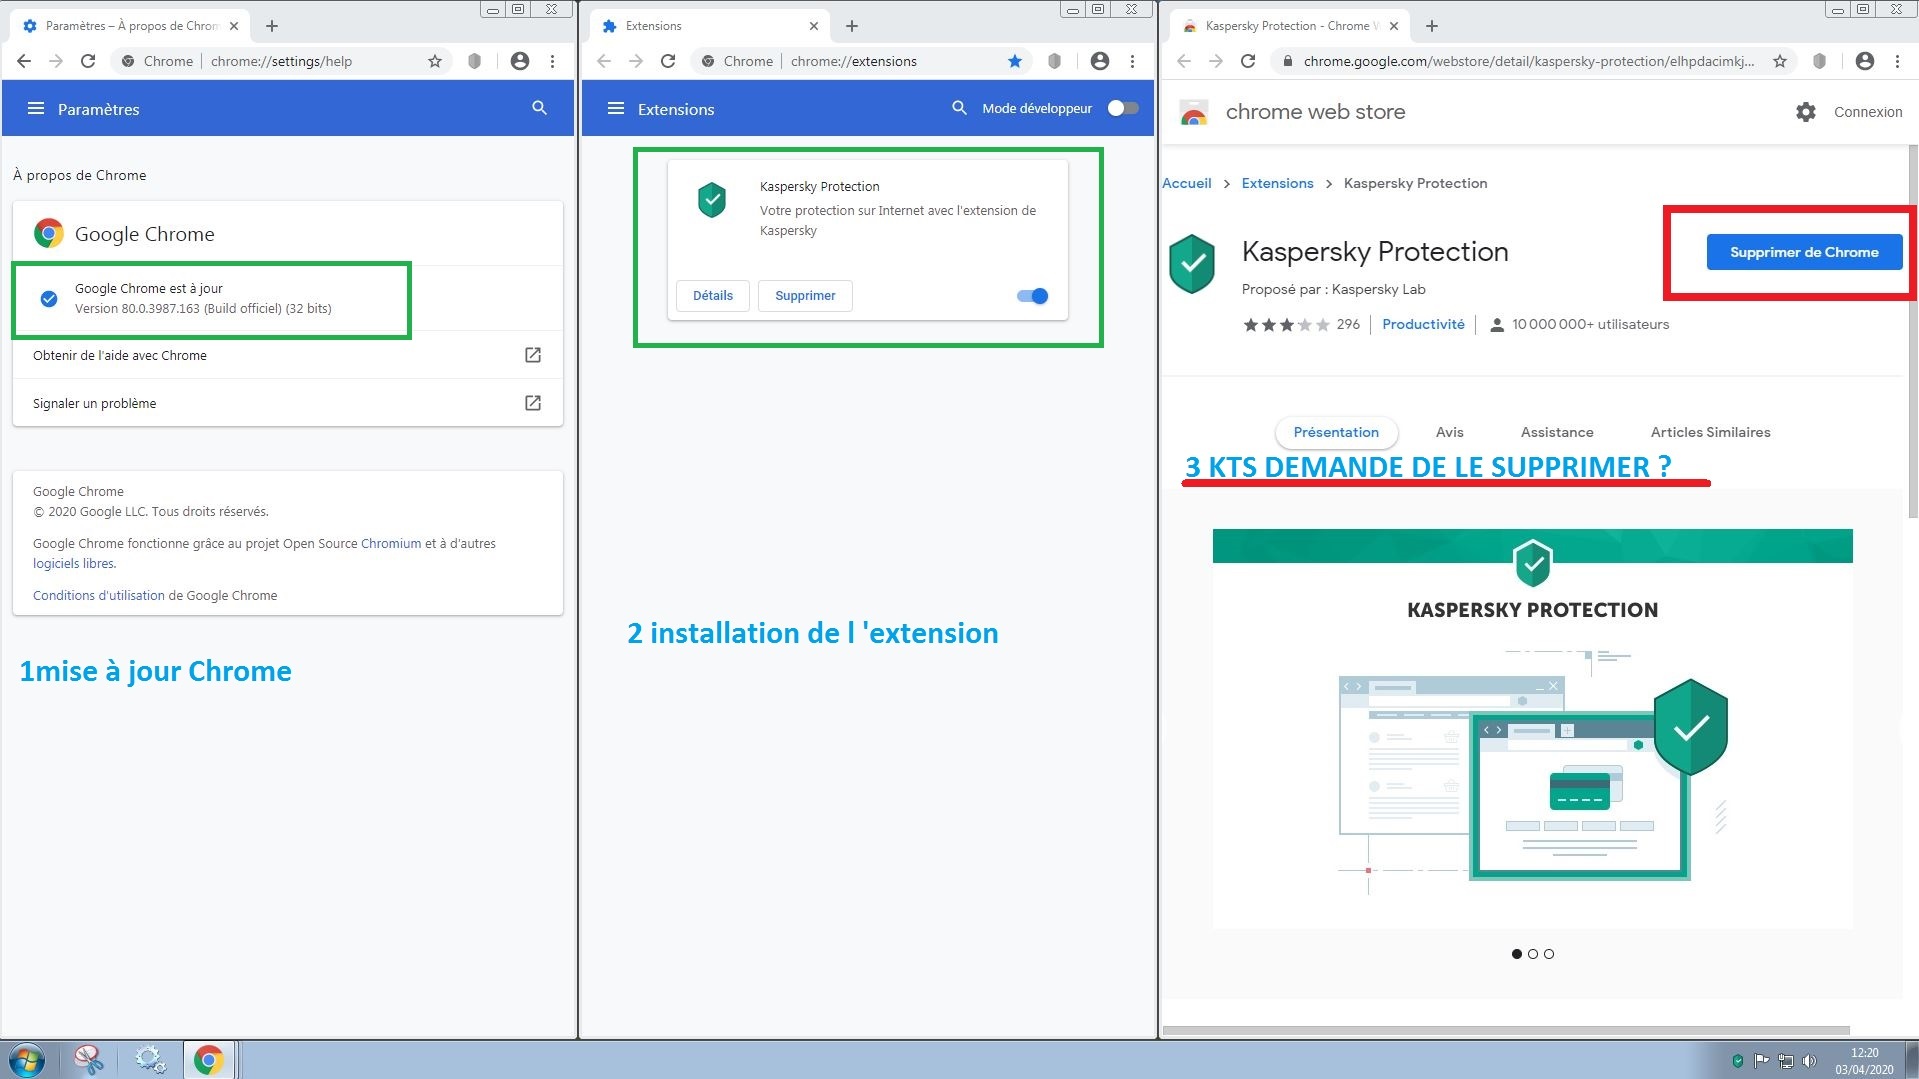This screenshot has width=1919, height=1079.
Task: Open Obtenir de l'aide avec Chrome
Action: pyautogui.click(x=288, y=355)
